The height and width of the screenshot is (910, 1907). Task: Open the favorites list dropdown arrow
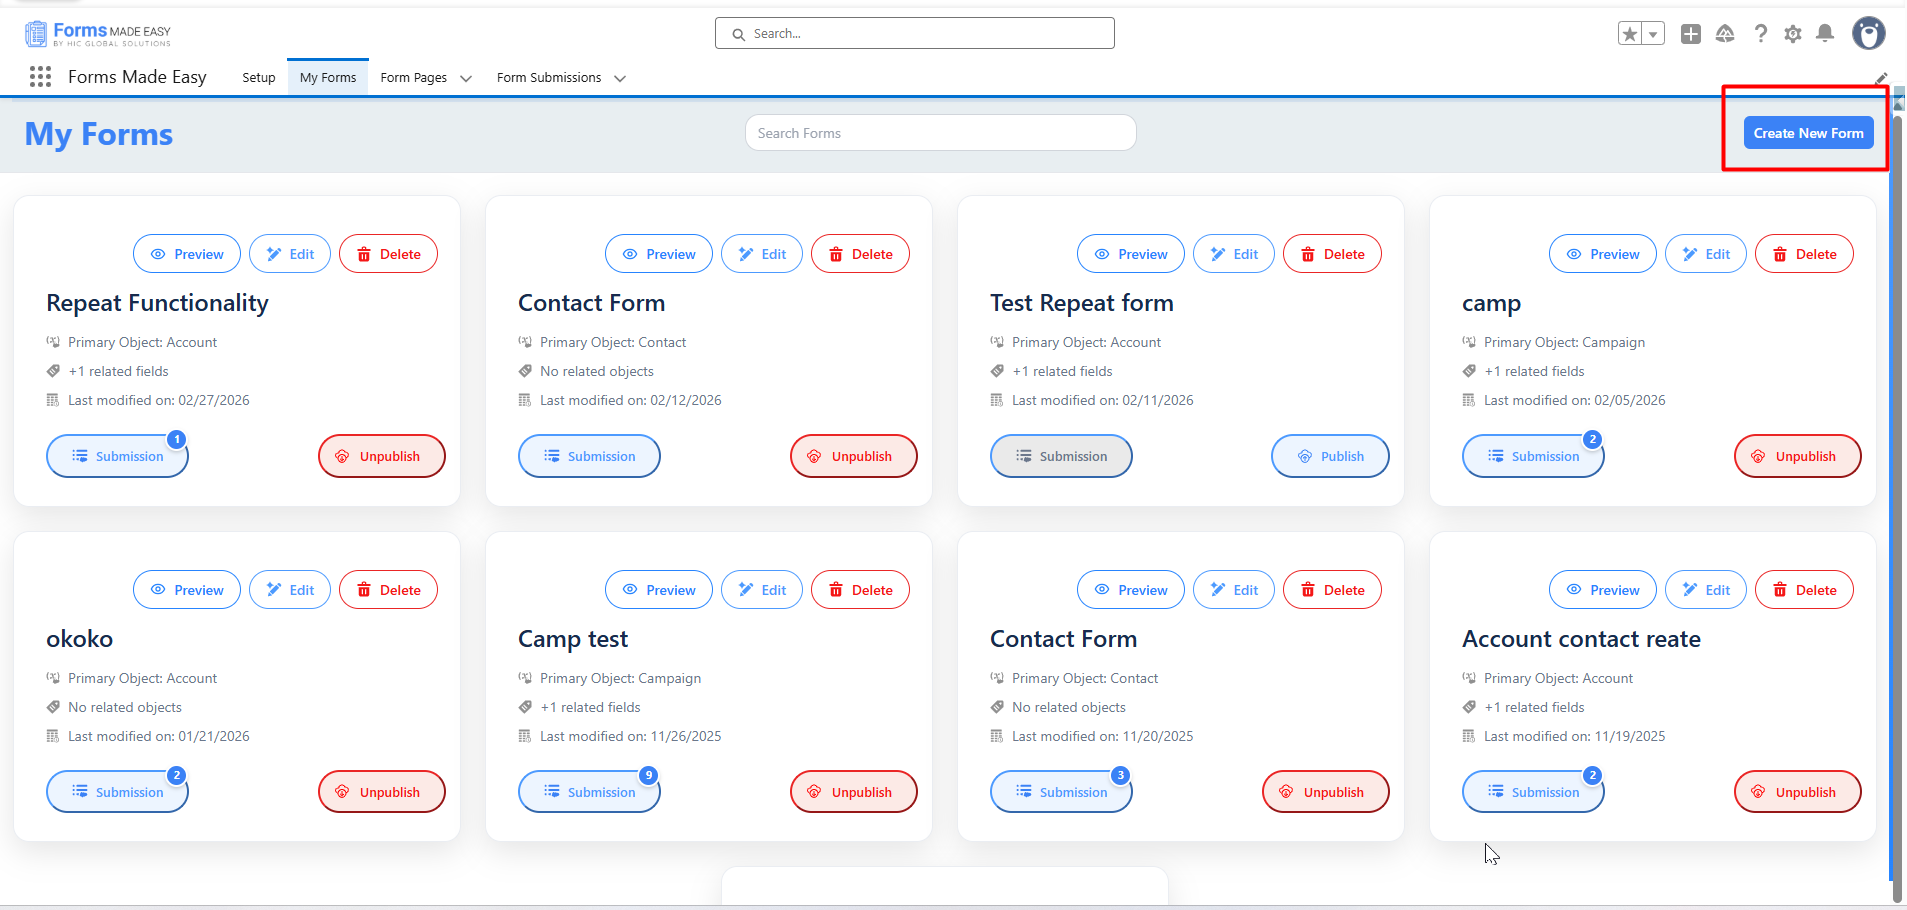[1653, 34]
